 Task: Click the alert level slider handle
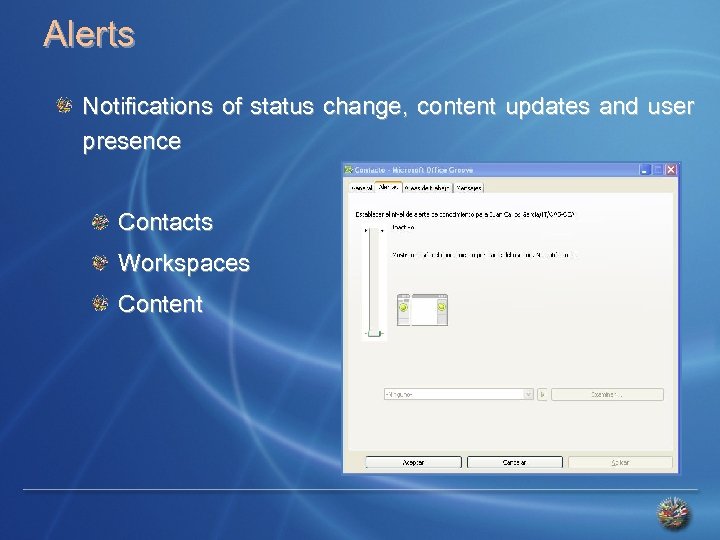tap(375, 333)
